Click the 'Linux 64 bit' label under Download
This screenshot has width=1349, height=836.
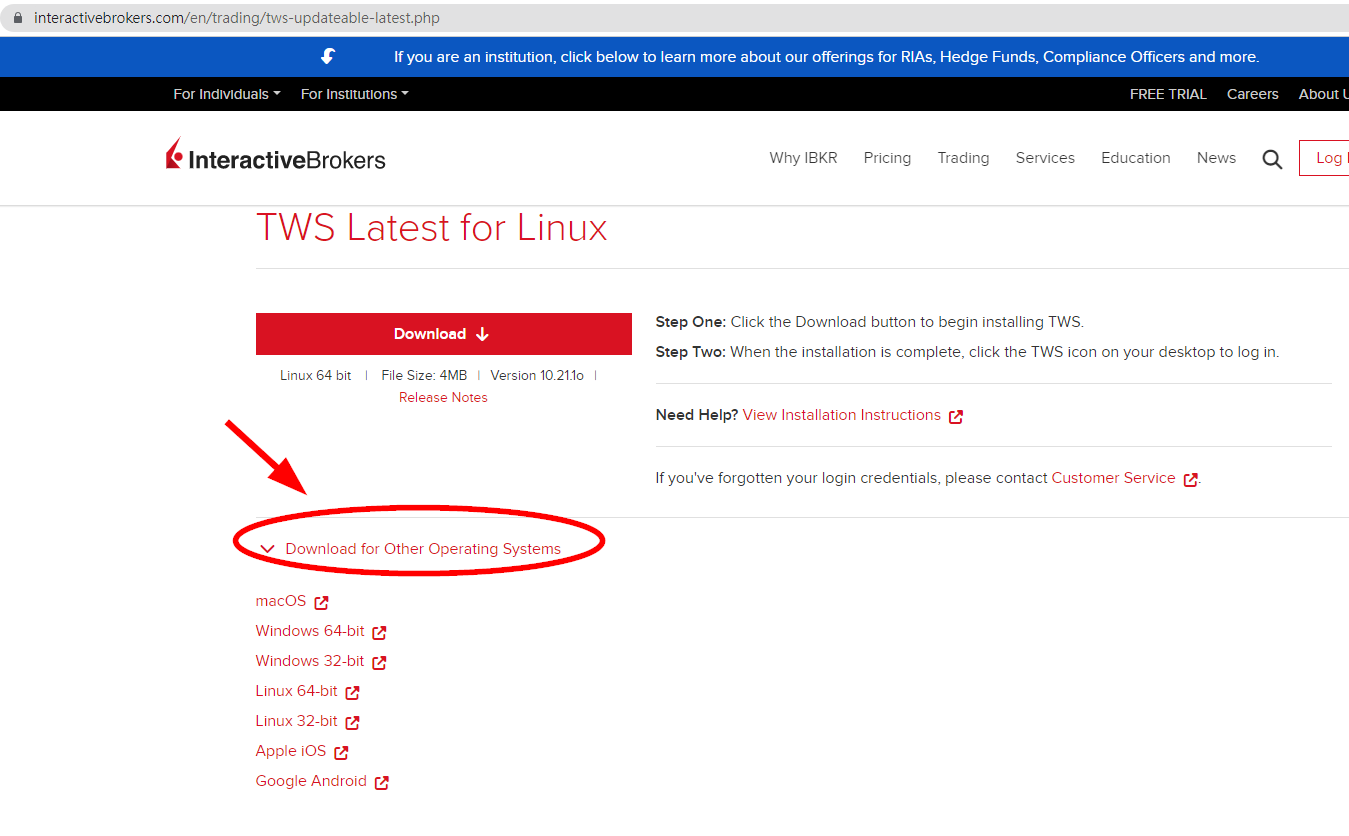[x=316, y=375]
